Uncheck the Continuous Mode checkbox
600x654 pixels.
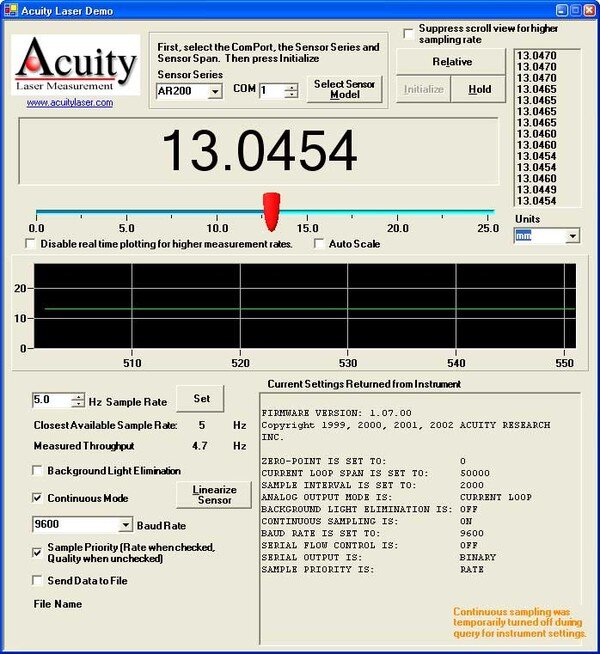37,498
